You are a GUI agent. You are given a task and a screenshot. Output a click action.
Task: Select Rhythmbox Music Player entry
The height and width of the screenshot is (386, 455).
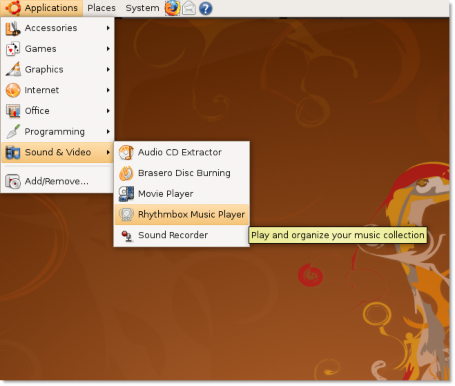182,214
